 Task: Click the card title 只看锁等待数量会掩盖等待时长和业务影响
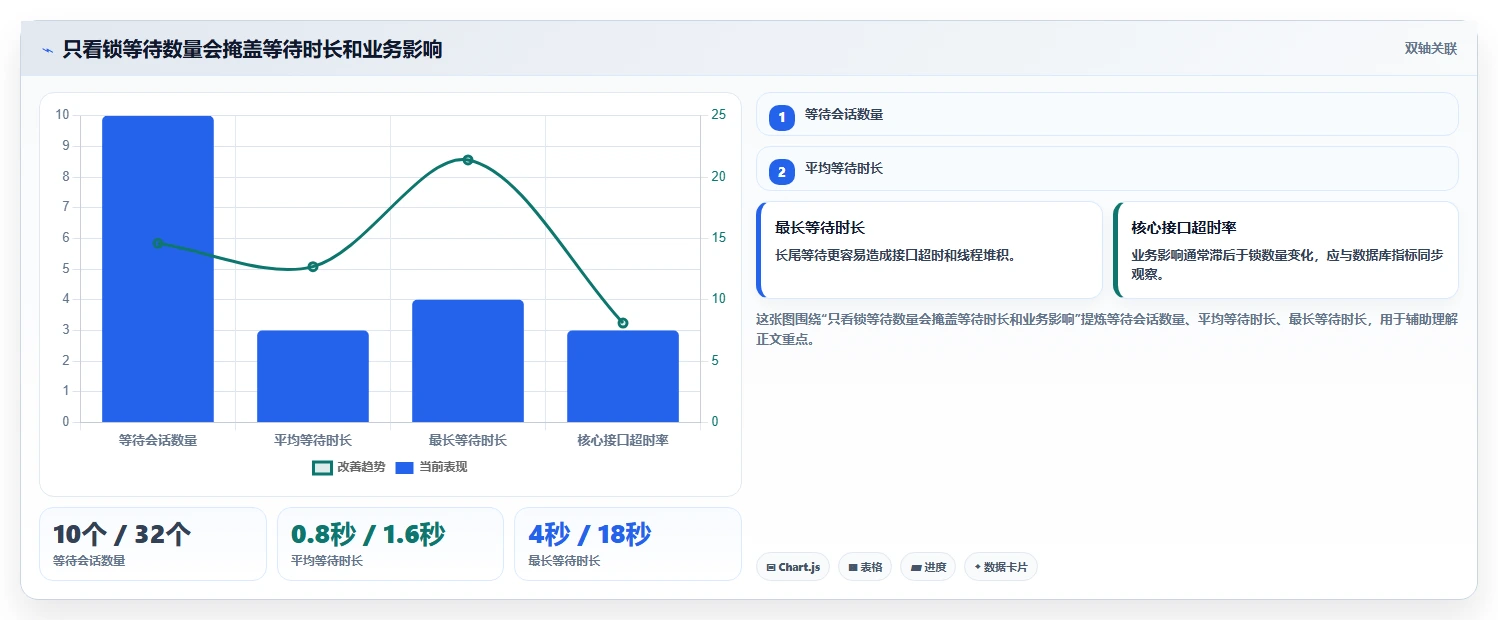click(252, 49)
